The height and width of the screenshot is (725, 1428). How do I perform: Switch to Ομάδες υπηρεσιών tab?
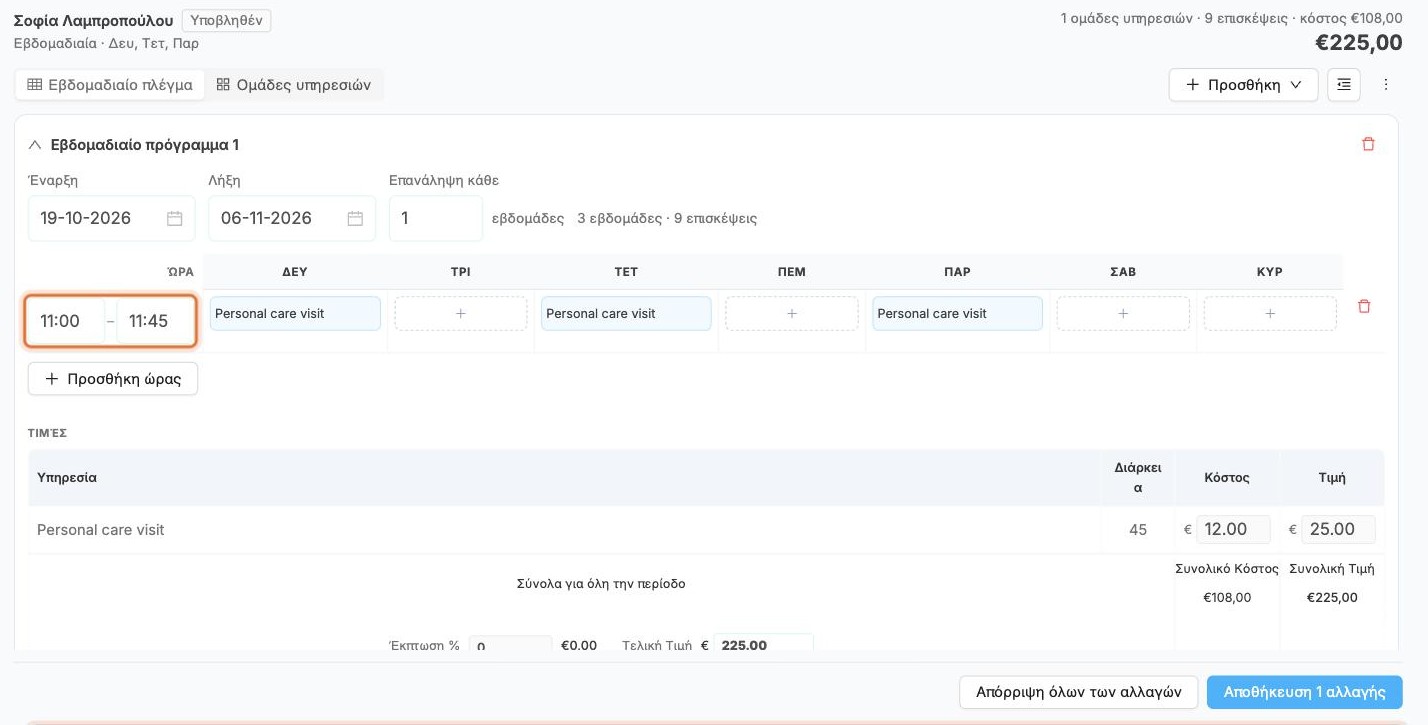pyautogui.click(x=294, y=85)
